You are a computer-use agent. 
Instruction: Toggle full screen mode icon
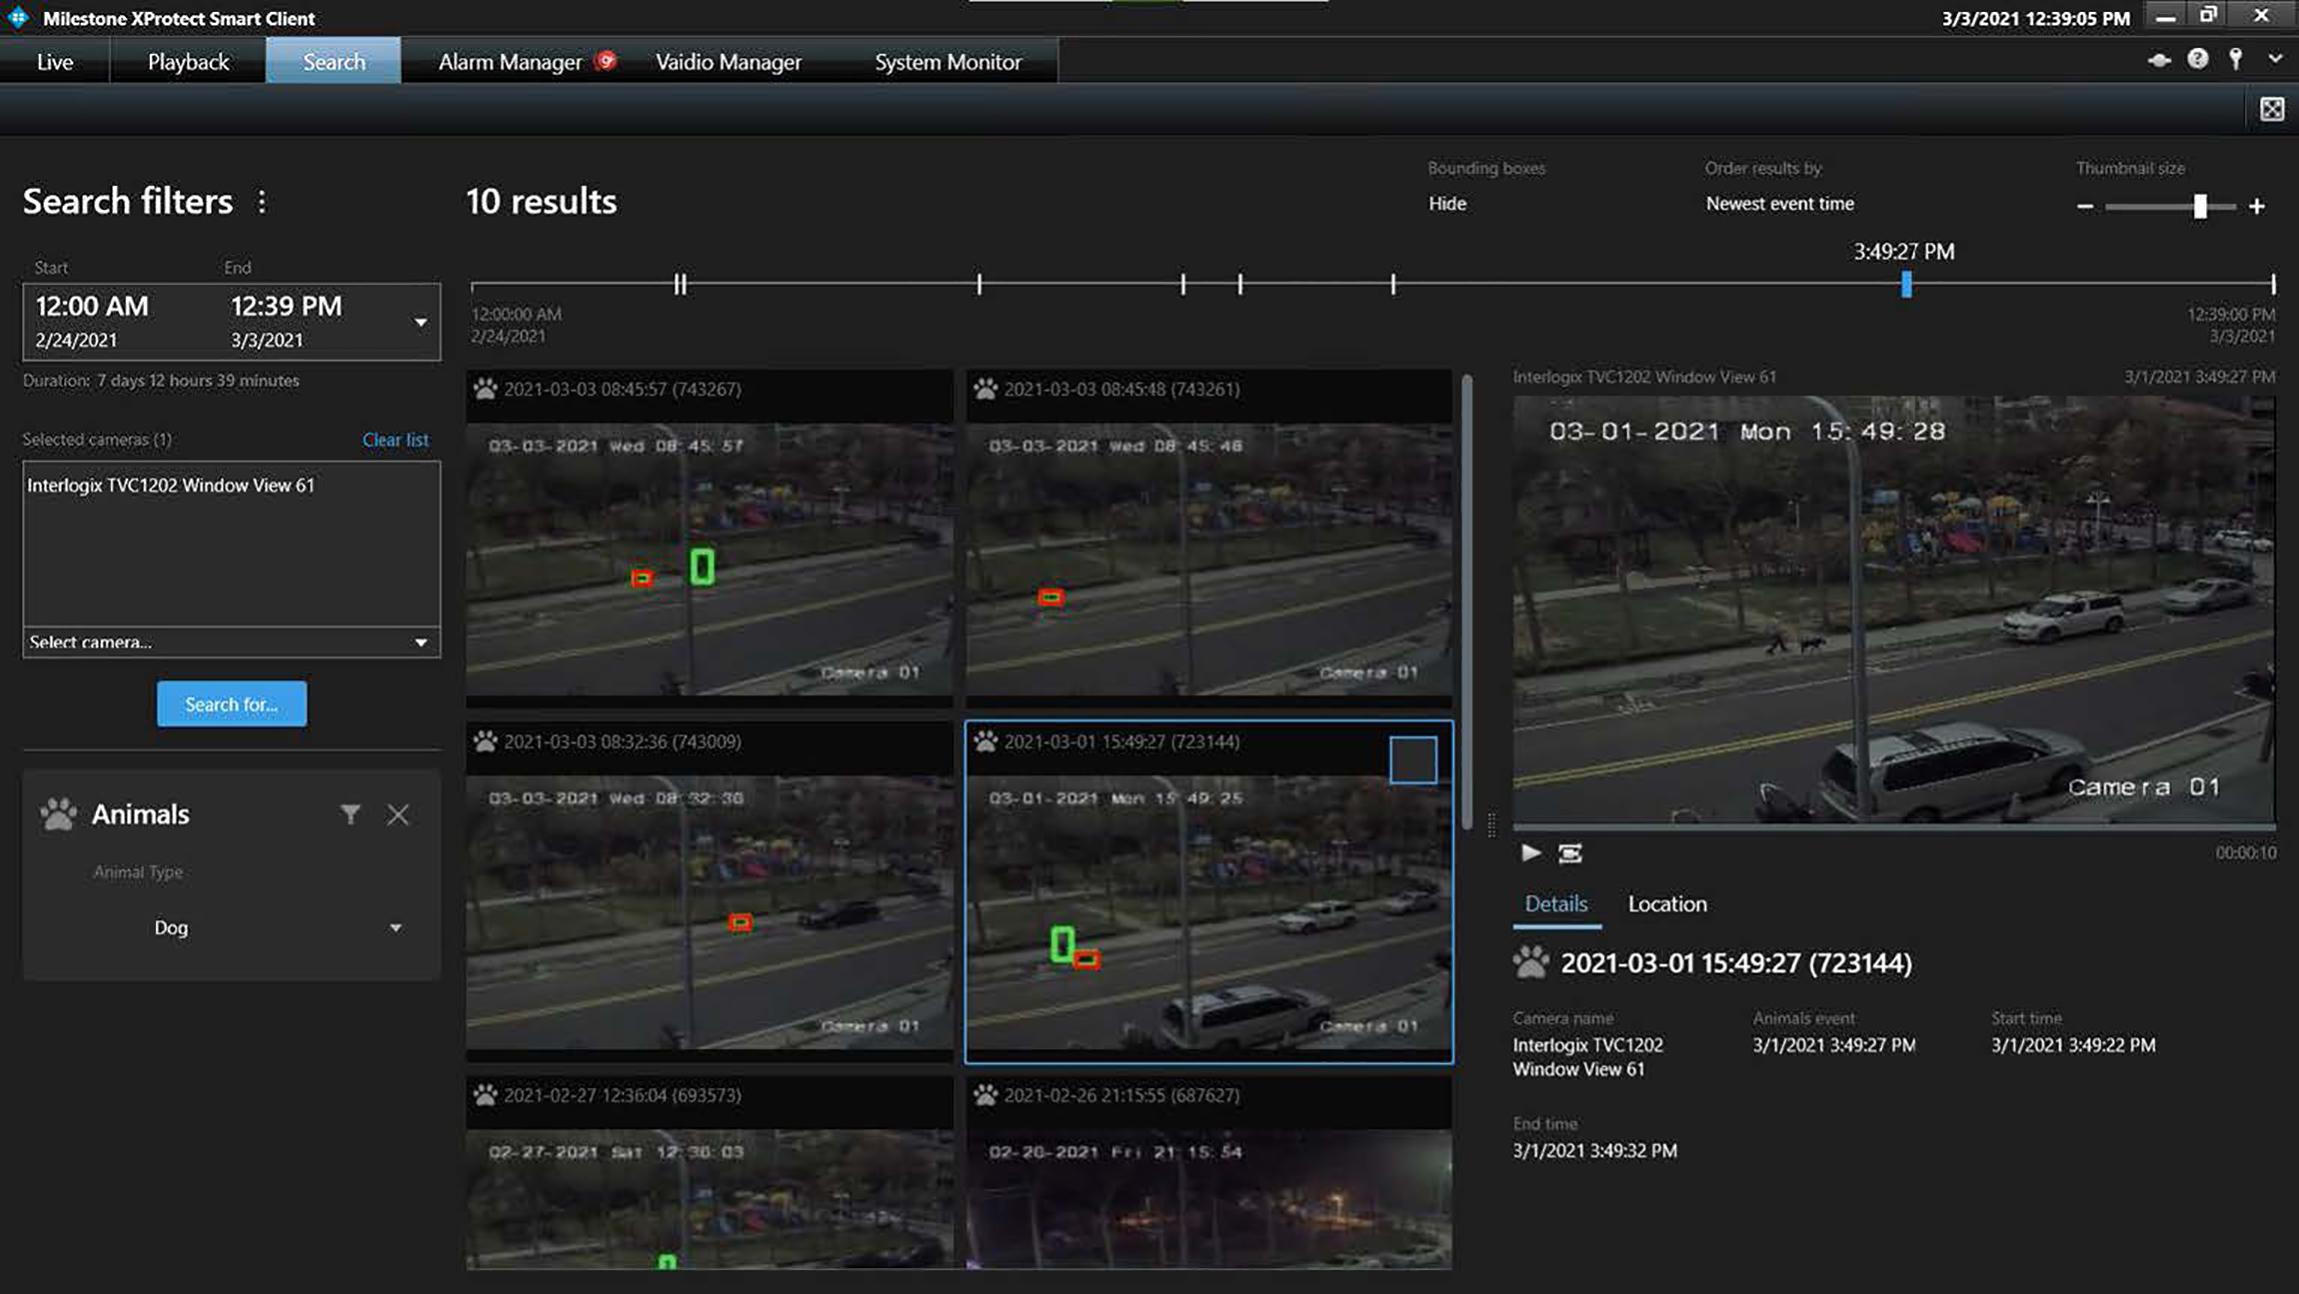click(2271, 109)
